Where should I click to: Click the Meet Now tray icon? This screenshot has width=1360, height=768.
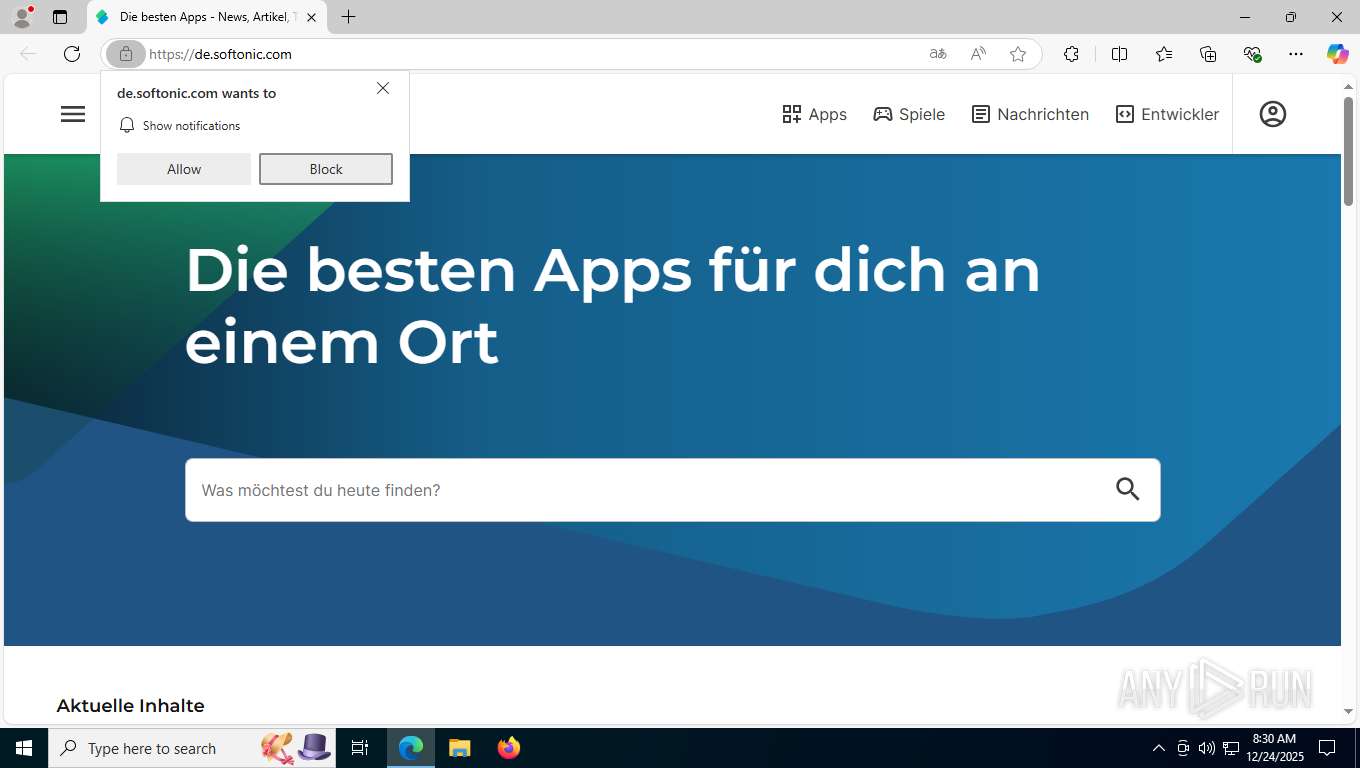(1183, 748)
